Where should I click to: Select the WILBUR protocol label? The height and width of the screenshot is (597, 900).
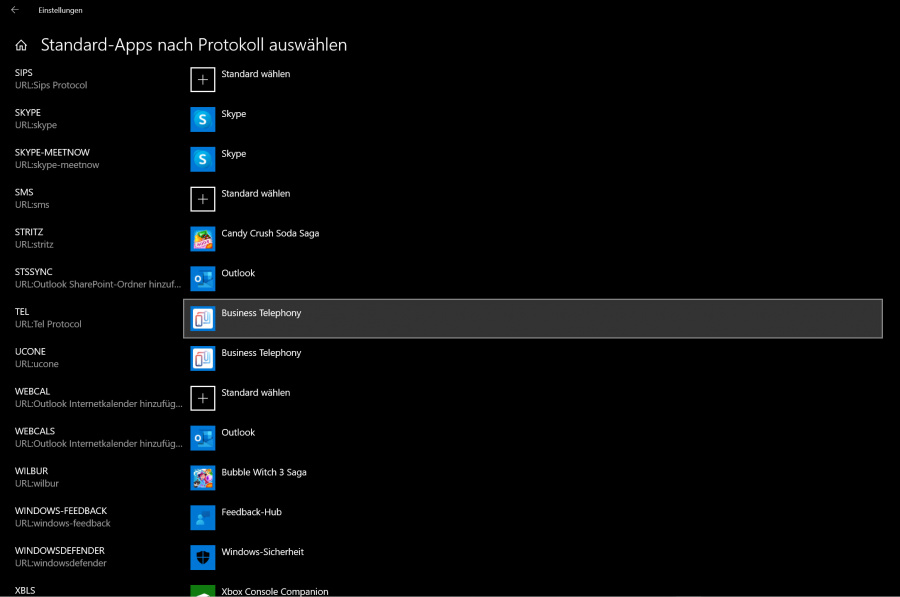pyautogui.click(x=32, y=471)
